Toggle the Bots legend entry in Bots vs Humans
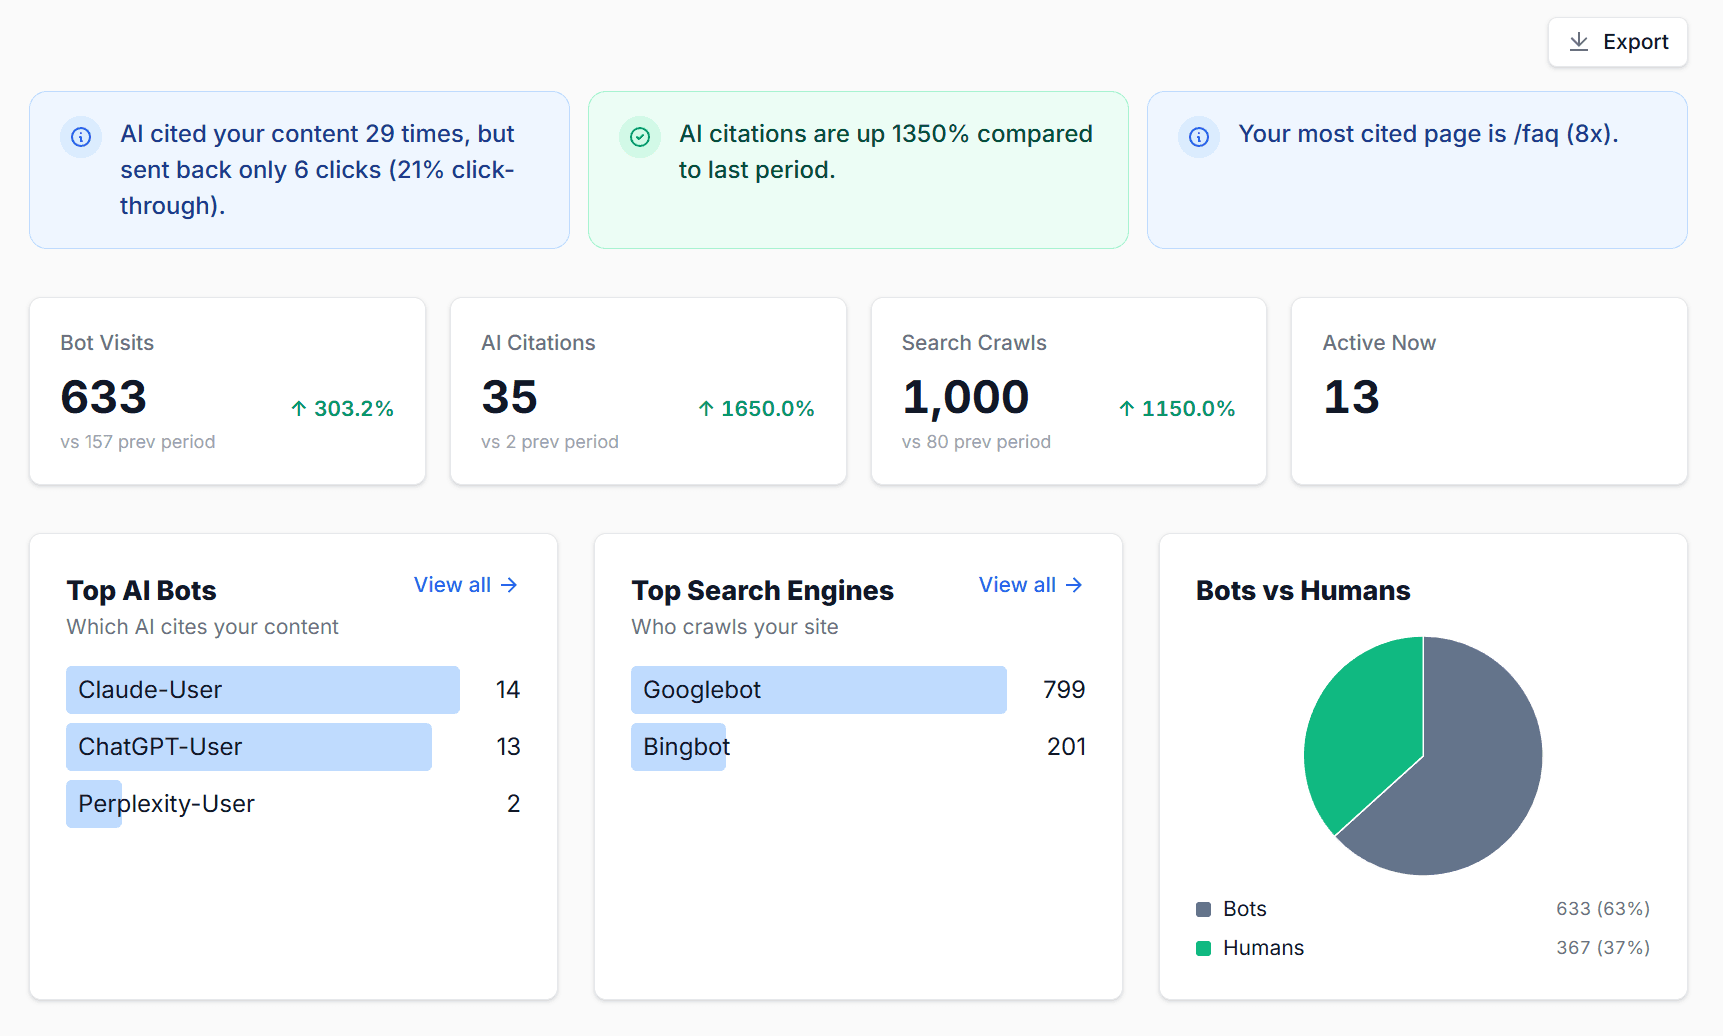 (1243, 908)
